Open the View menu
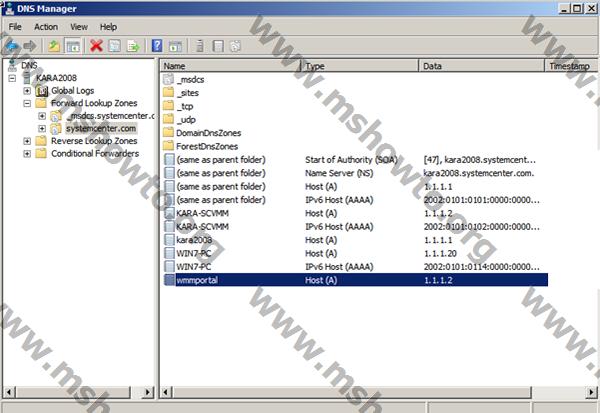The width and height of the screenshot is (600, 413). 79,27
